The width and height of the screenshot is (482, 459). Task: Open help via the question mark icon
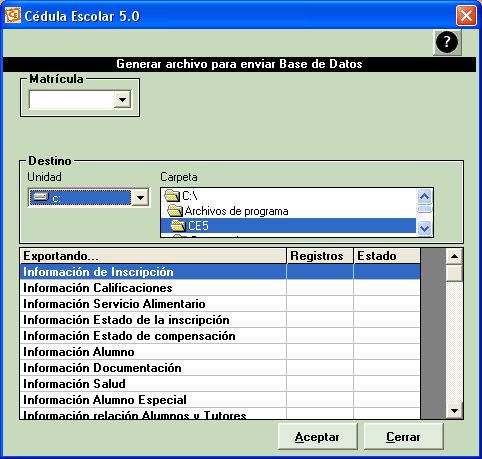click(x=447, y=42)
